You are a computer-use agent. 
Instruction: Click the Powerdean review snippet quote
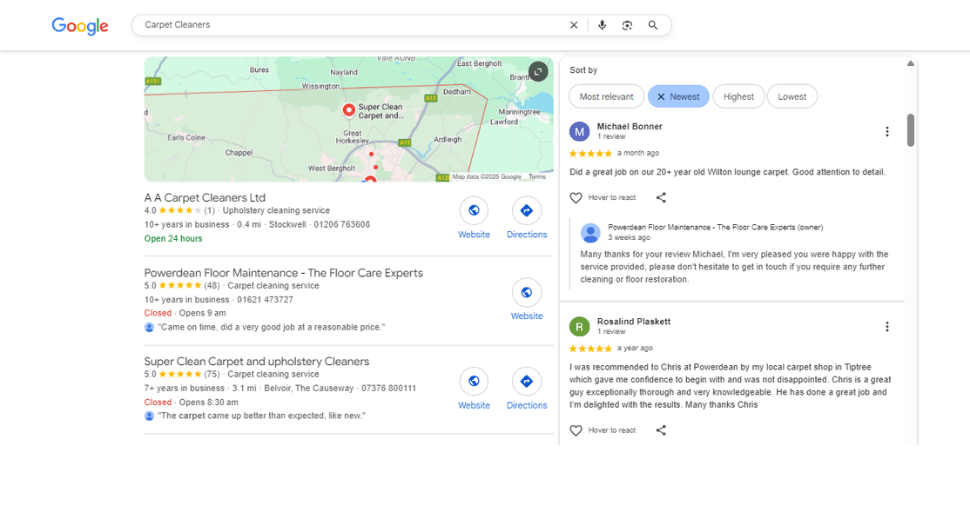click(x=272, y=327)
